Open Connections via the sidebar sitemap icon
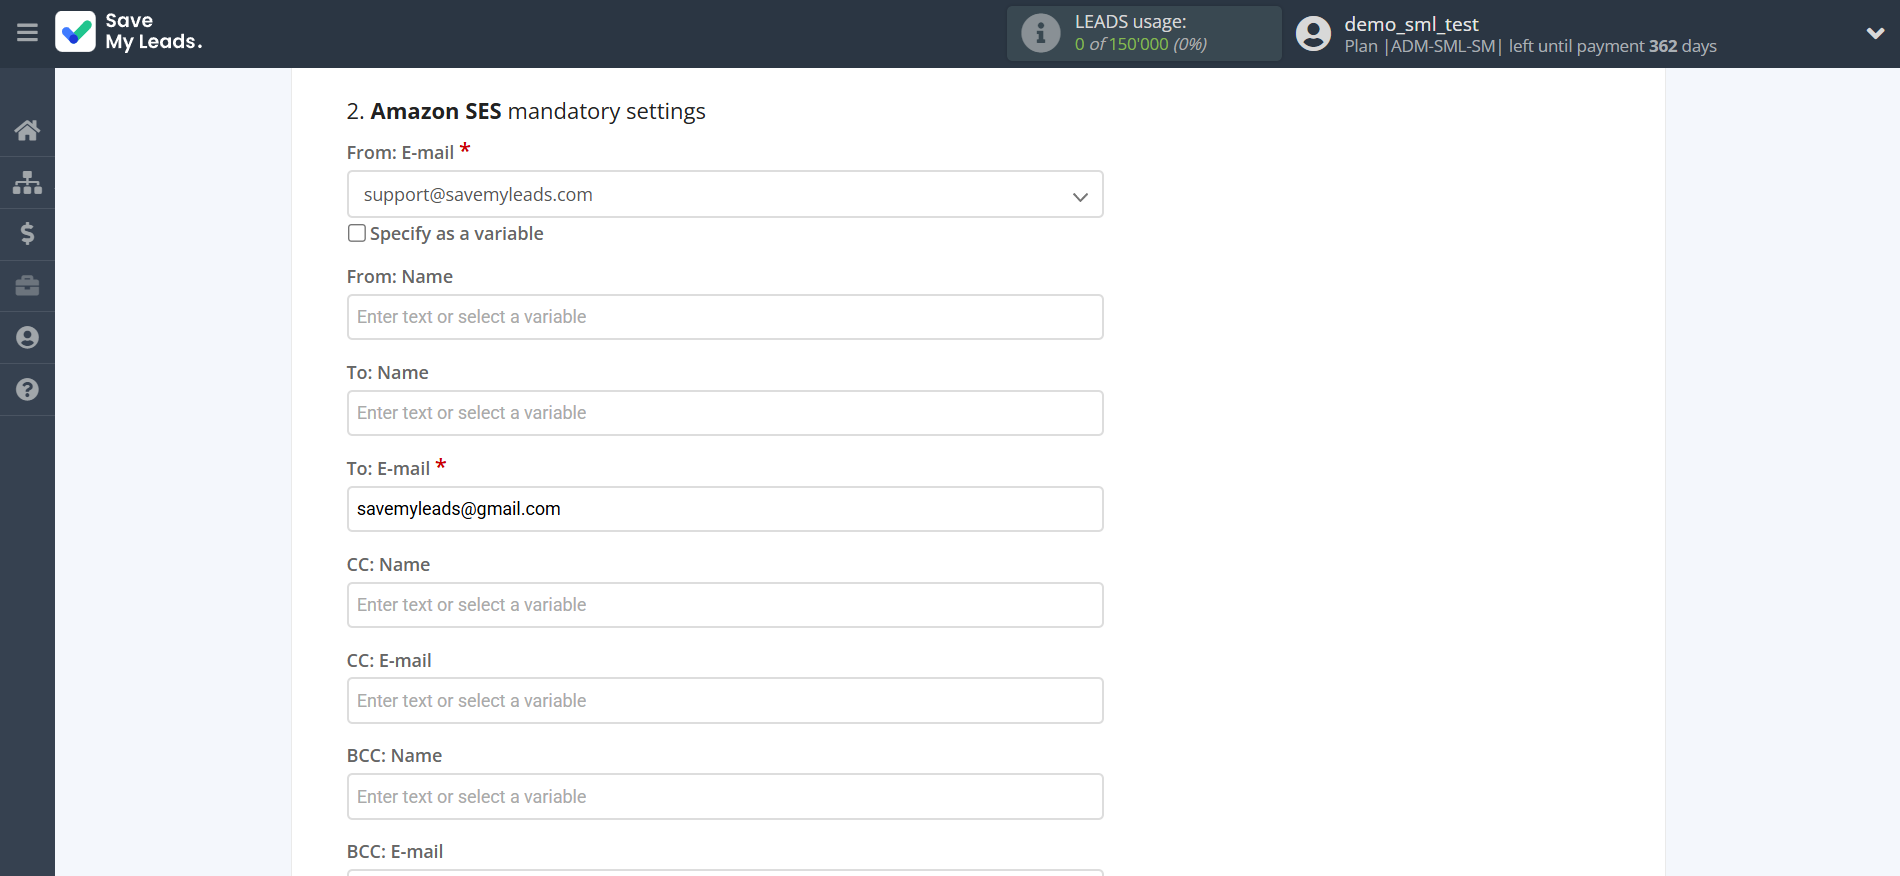The width and height of the screenshot is (1900, 876). coord(27,182)
